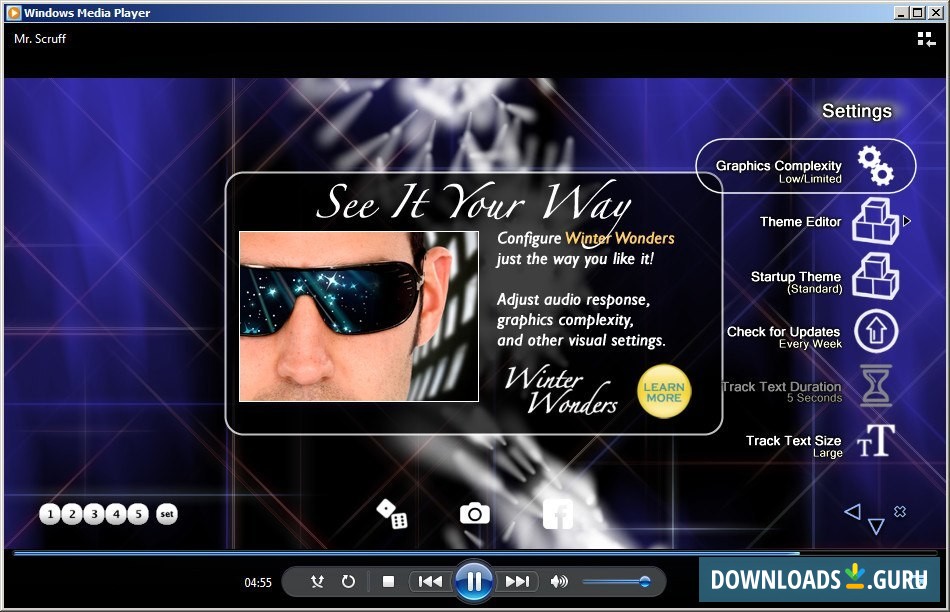Image resolution: width=950 pixels, height=612 pixels.
Task: Pause the current track
Action: [474, 582]
